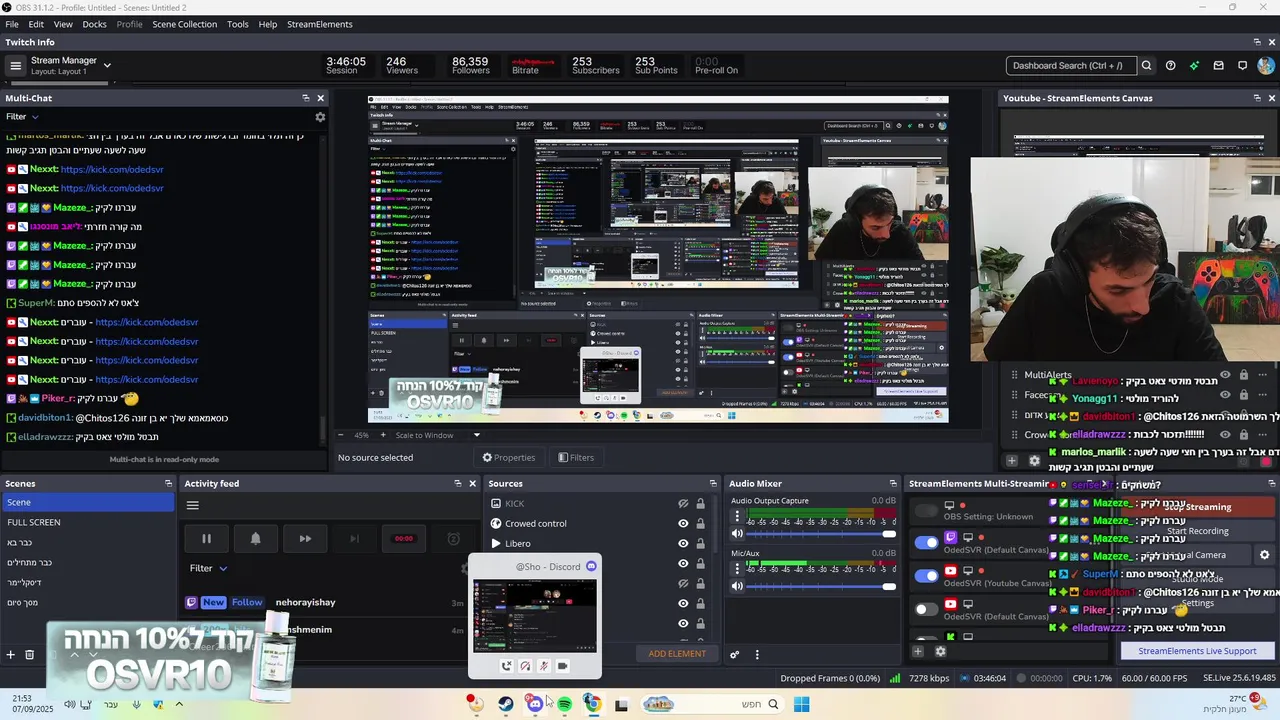
Task: Open the Tools menu
Action: point(238,24)
